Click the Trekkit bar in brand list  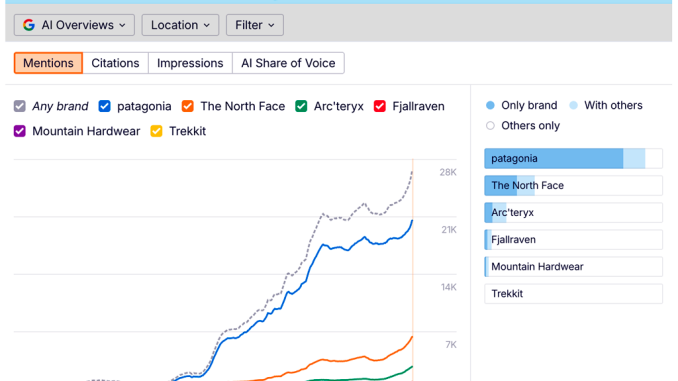(573, 294)
